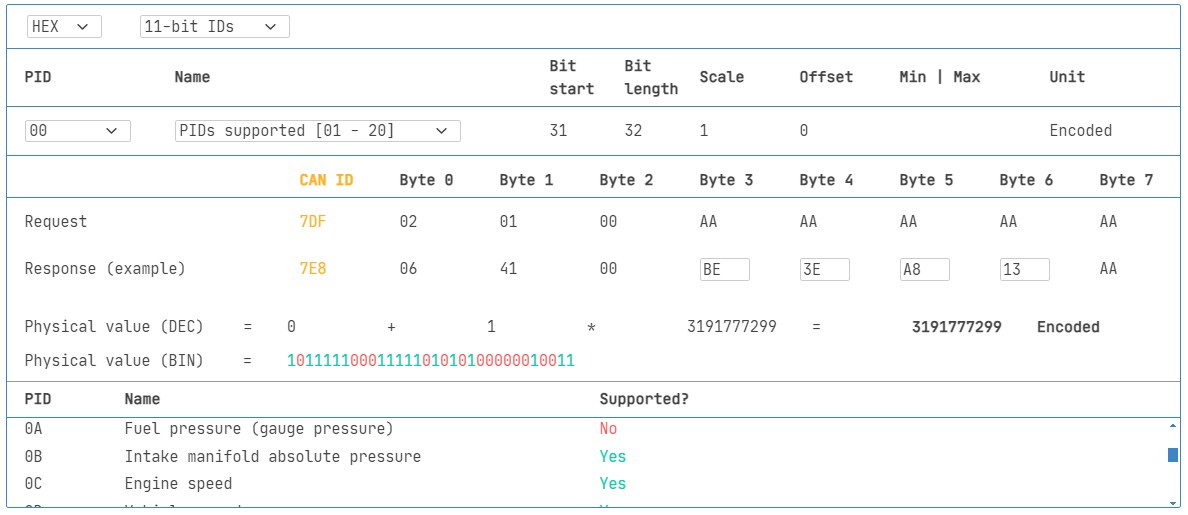Expand the PIDs supported [01 - 20] dropdown
The width and height of the screenshot is (1188, 515).
(317, 130)
